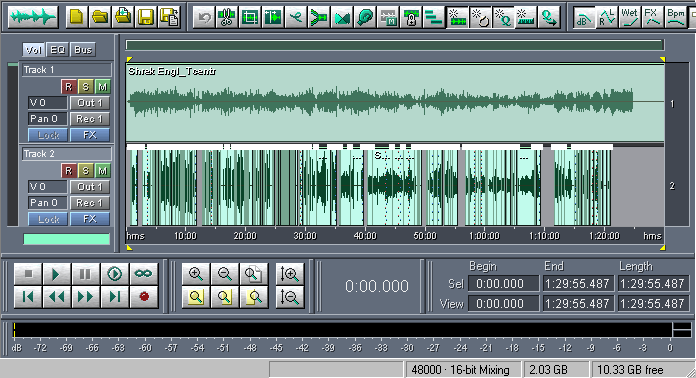Open a session with folder icon
The width and height of the screenshot is (696, 378).
click(x=100, y=17)
